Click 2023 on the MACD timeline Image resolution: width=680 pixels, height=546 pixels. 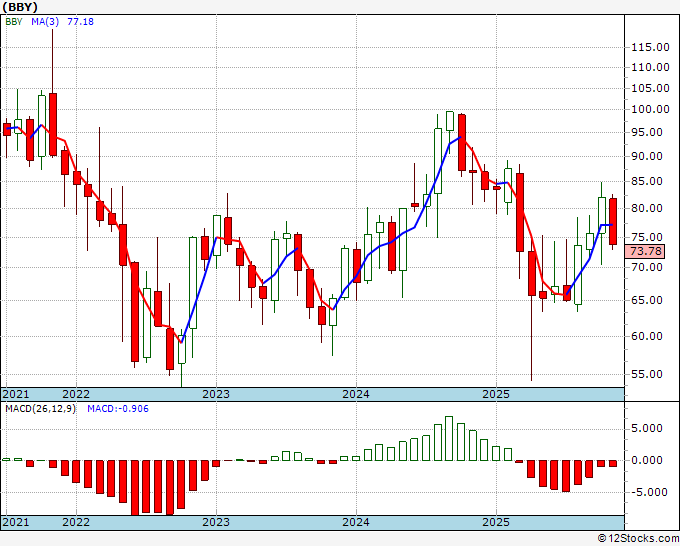(216, 522)
